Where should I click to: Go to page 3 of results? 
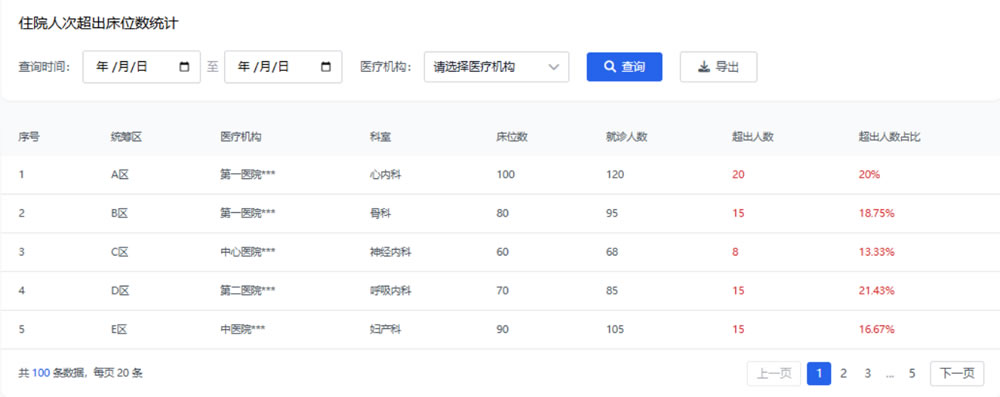pos(867,373)
